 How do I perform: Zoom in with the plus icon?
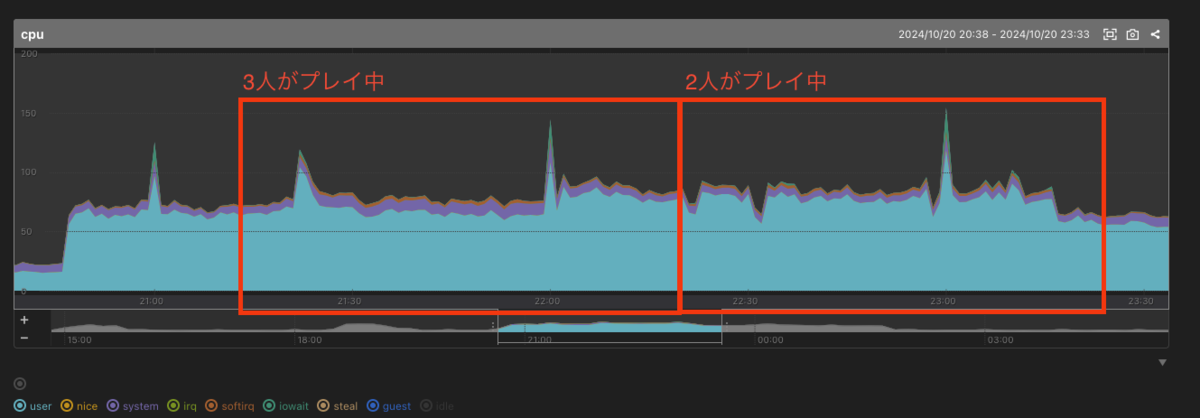tap(24, 321)
